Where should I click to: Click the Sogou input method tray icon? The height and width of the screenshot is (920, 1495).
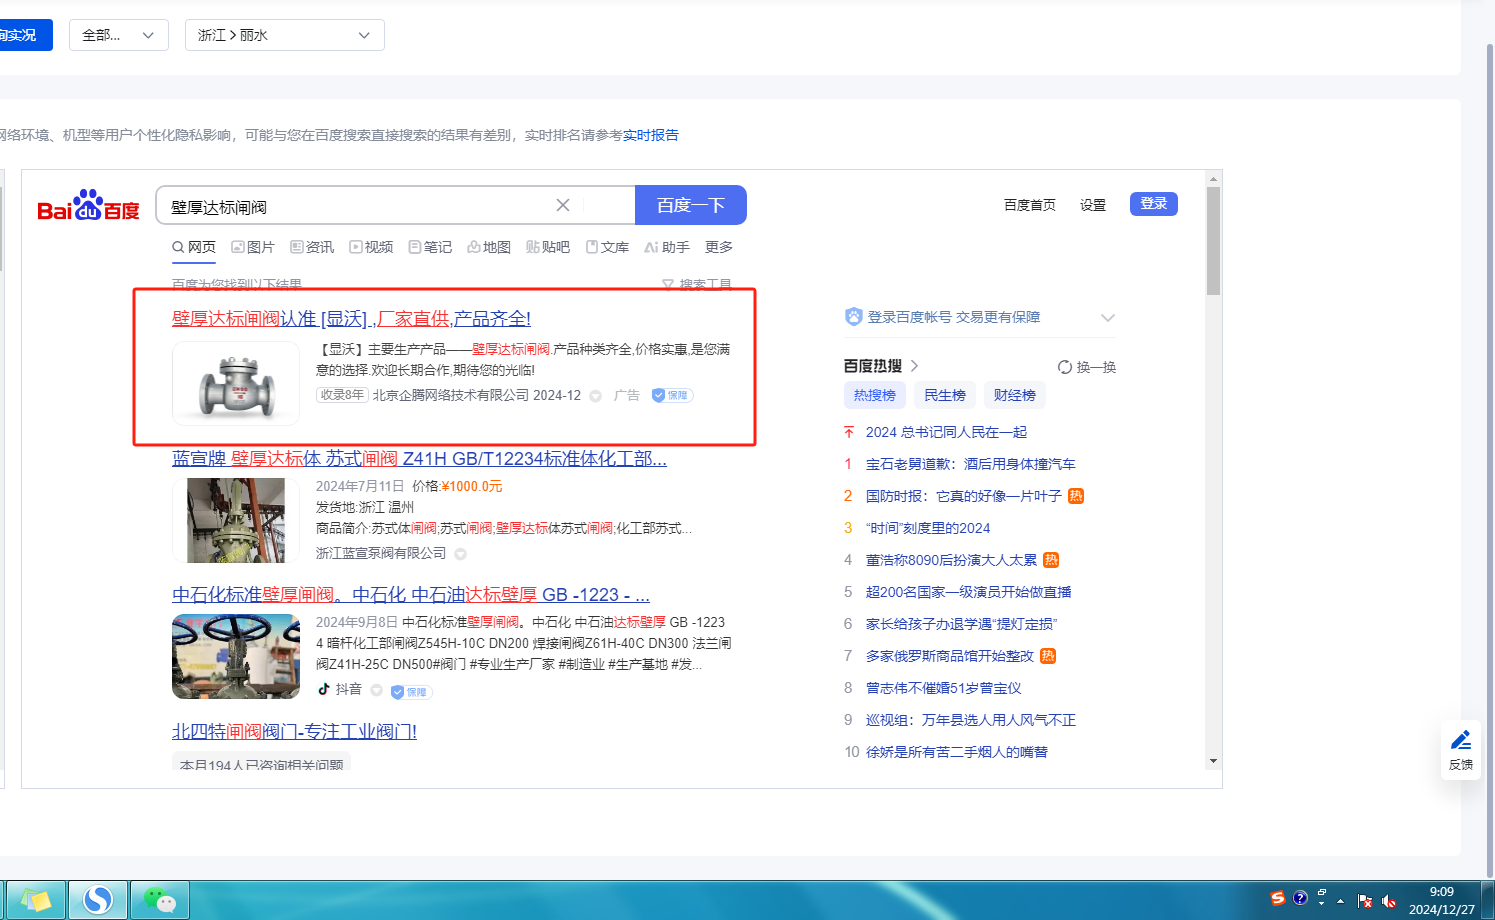1277,898
